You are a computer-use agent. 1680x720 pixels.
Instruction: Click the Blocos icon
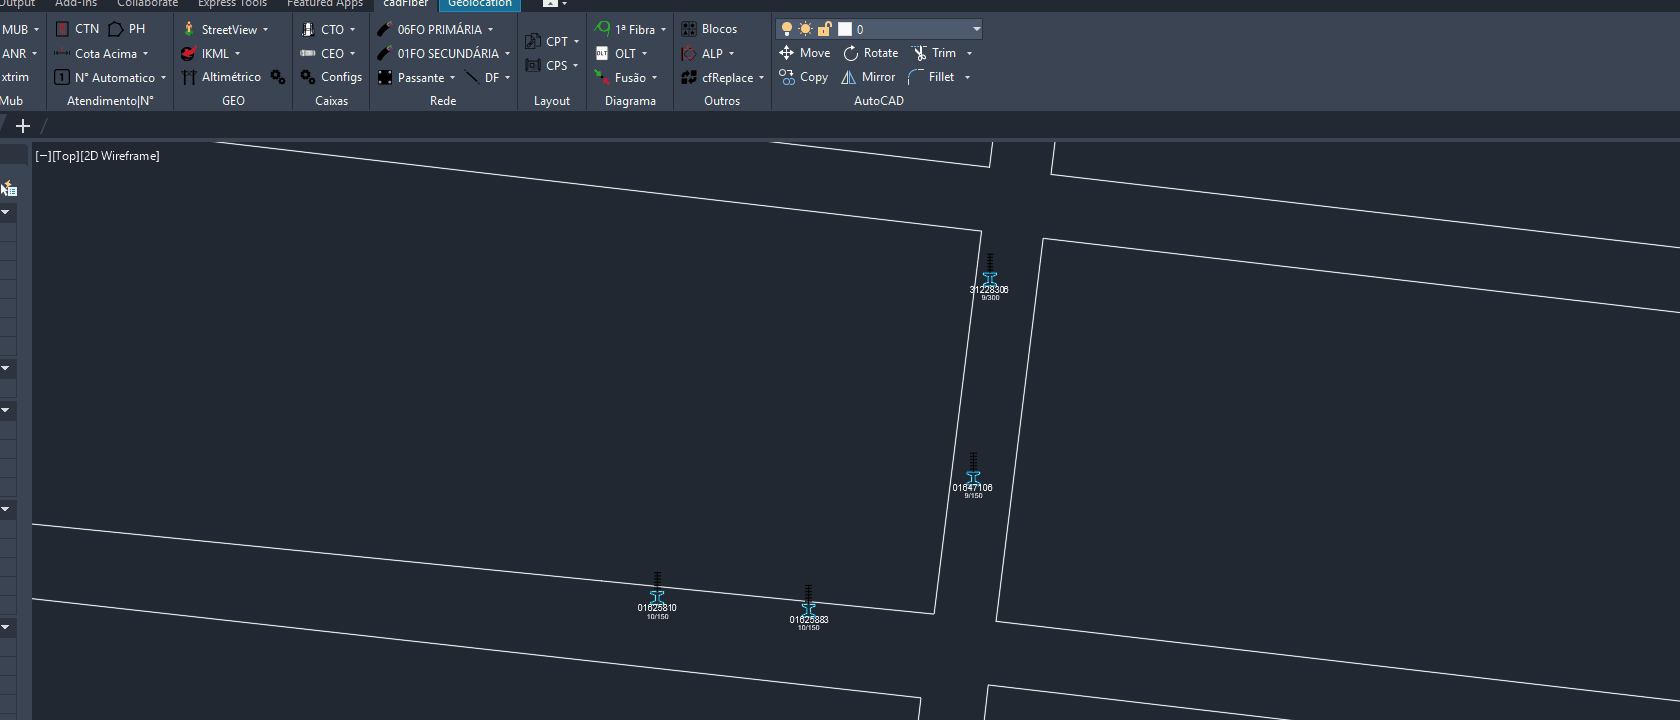pyautogui.click(x=689, y=29)
